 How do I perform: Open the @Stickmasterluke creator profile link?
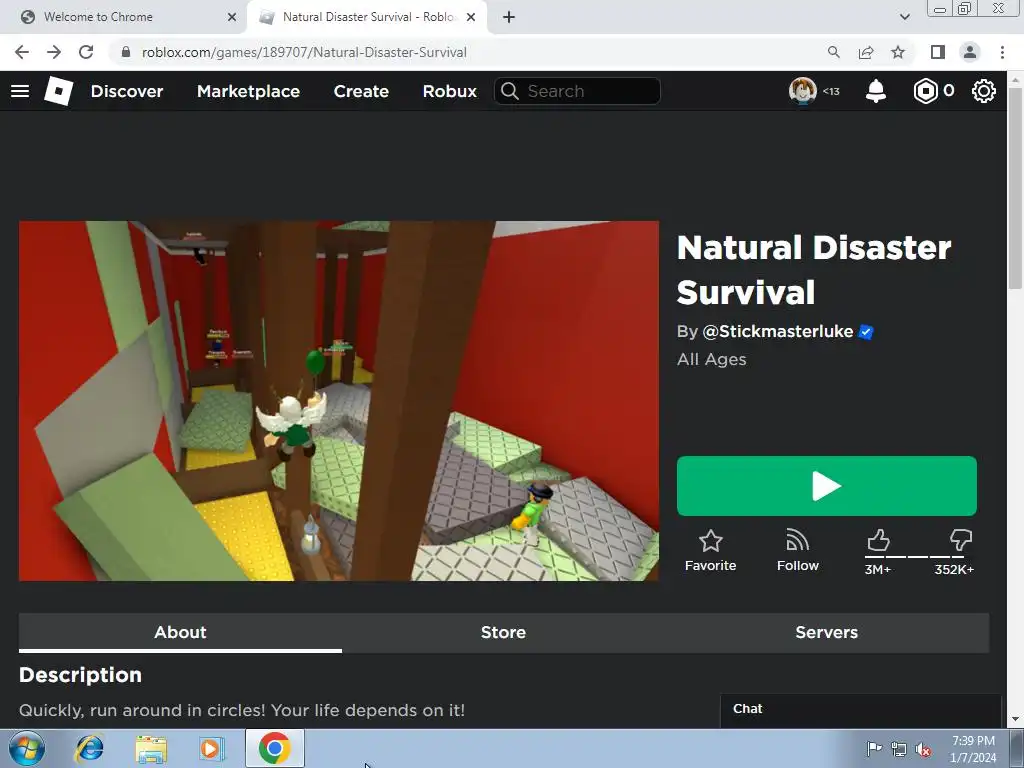[778, 332]
